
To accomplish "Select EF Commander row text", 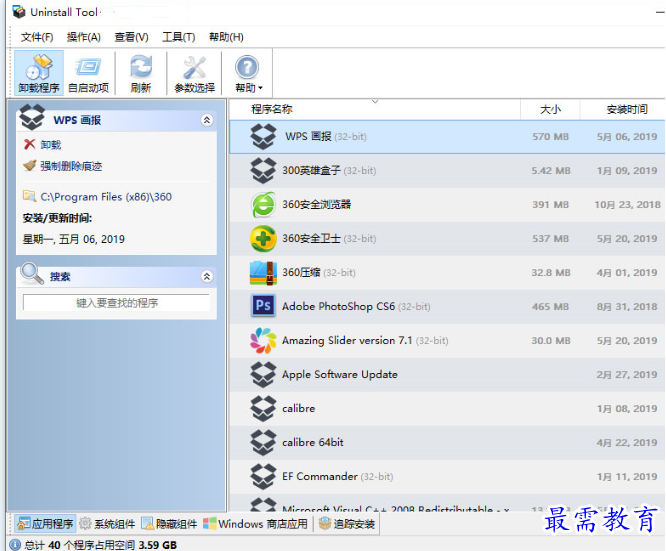I will [319, 476].
